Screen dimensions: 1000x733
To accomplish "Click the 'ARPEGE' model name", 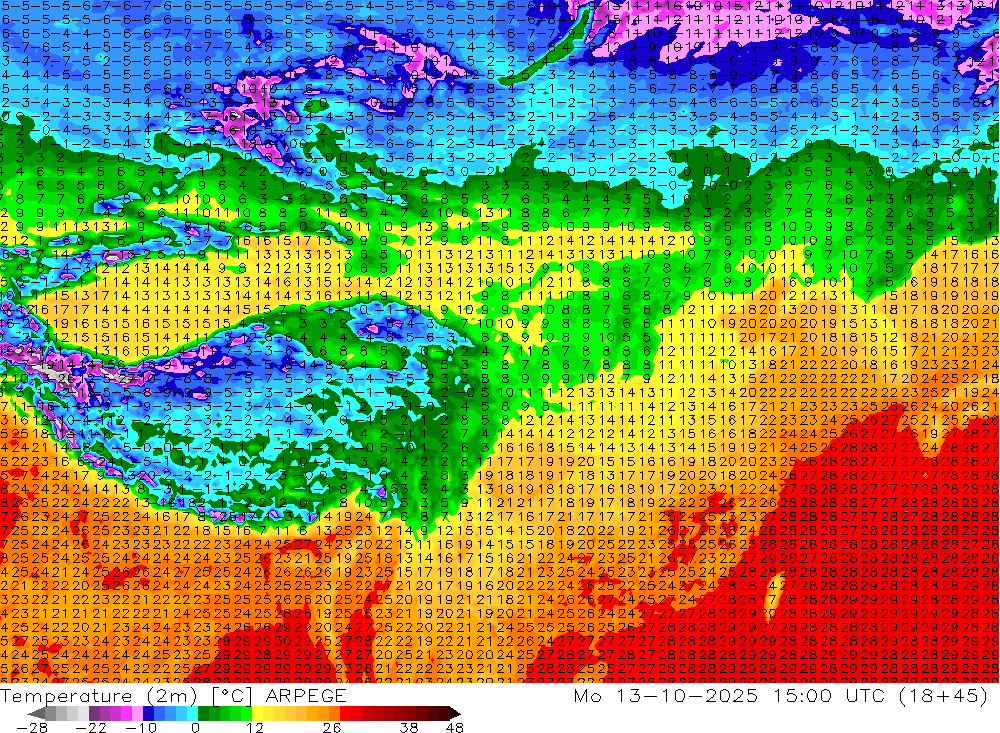I will (306, 695).
